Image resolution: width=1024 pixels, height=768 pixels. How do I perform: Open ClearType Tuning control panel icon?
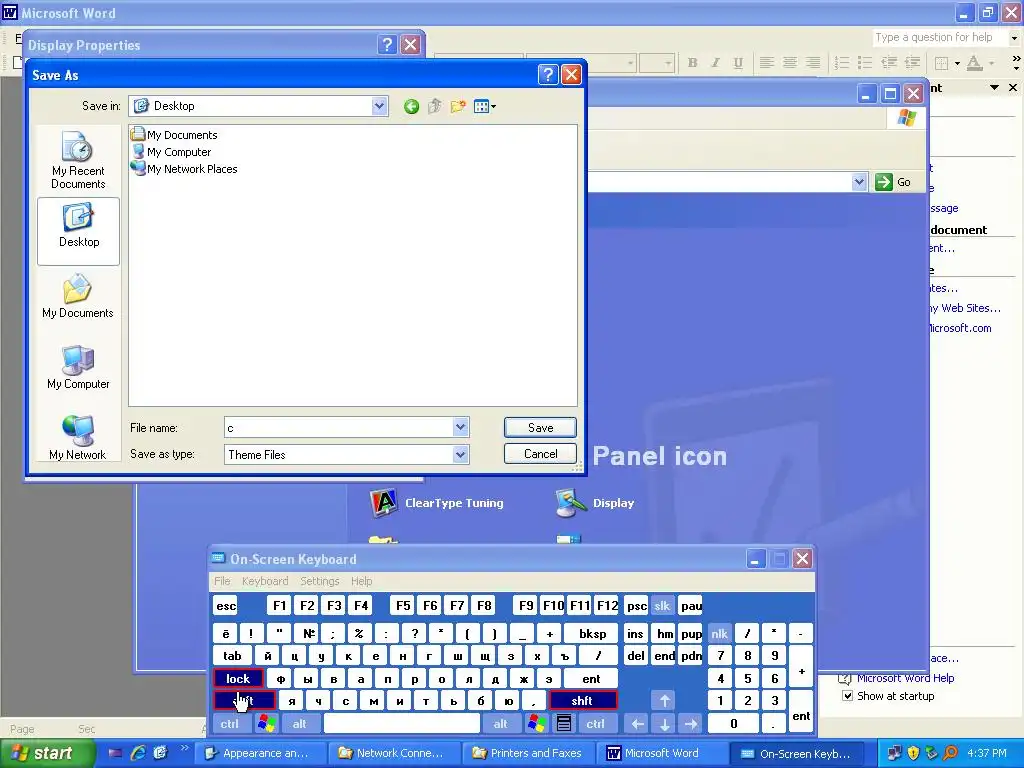click(x=436, y=503)
